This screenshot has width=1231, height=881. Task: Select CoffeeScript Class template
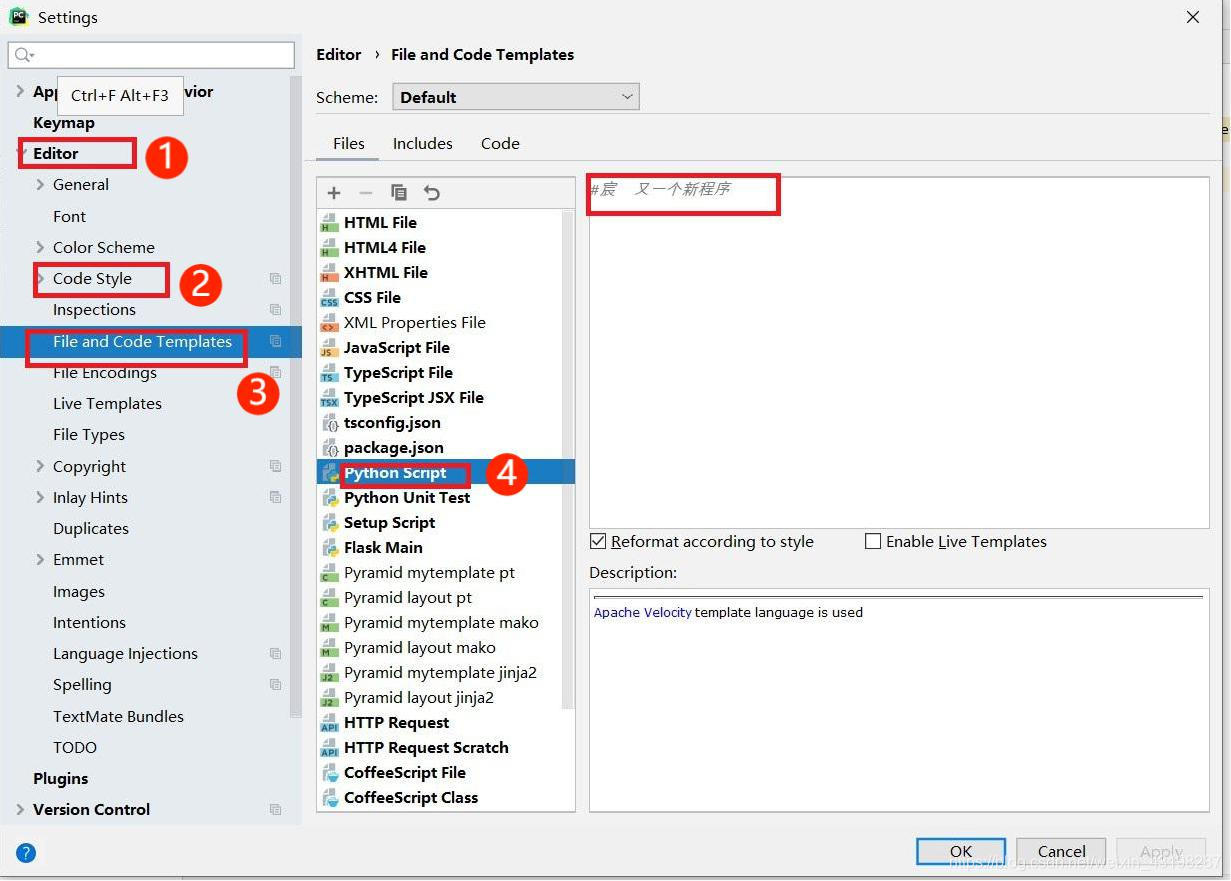coord(411,798)
